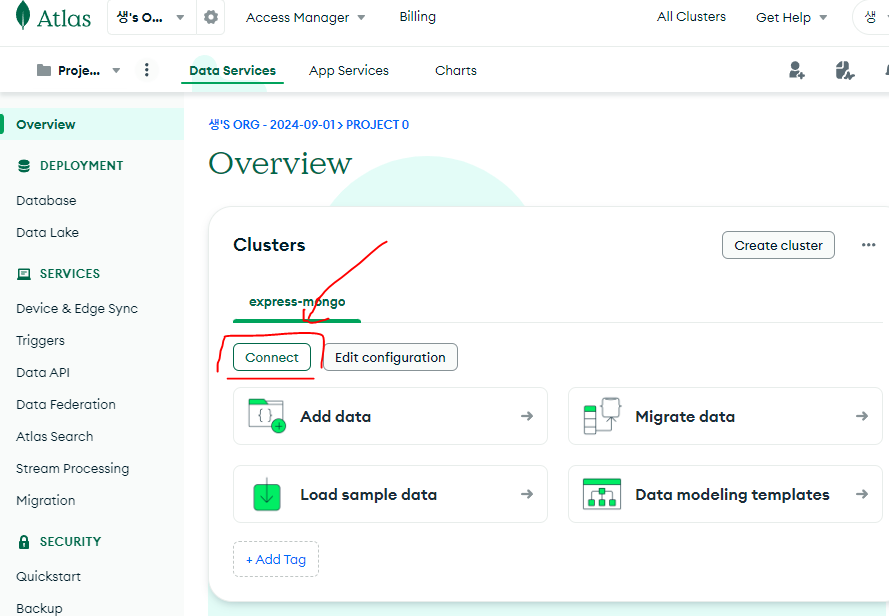Viewport: 889px width, 616px height.
Task: Open the Migrate data card
Action: click(725, 416)
